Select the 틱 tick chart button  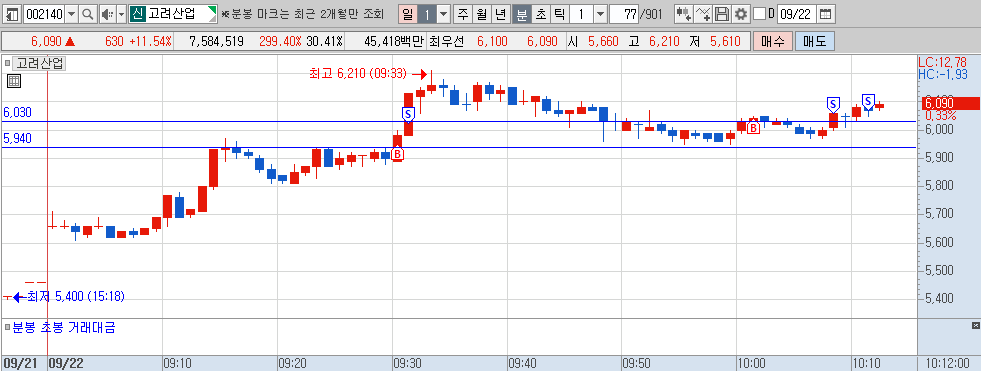(x=559, y=13)
